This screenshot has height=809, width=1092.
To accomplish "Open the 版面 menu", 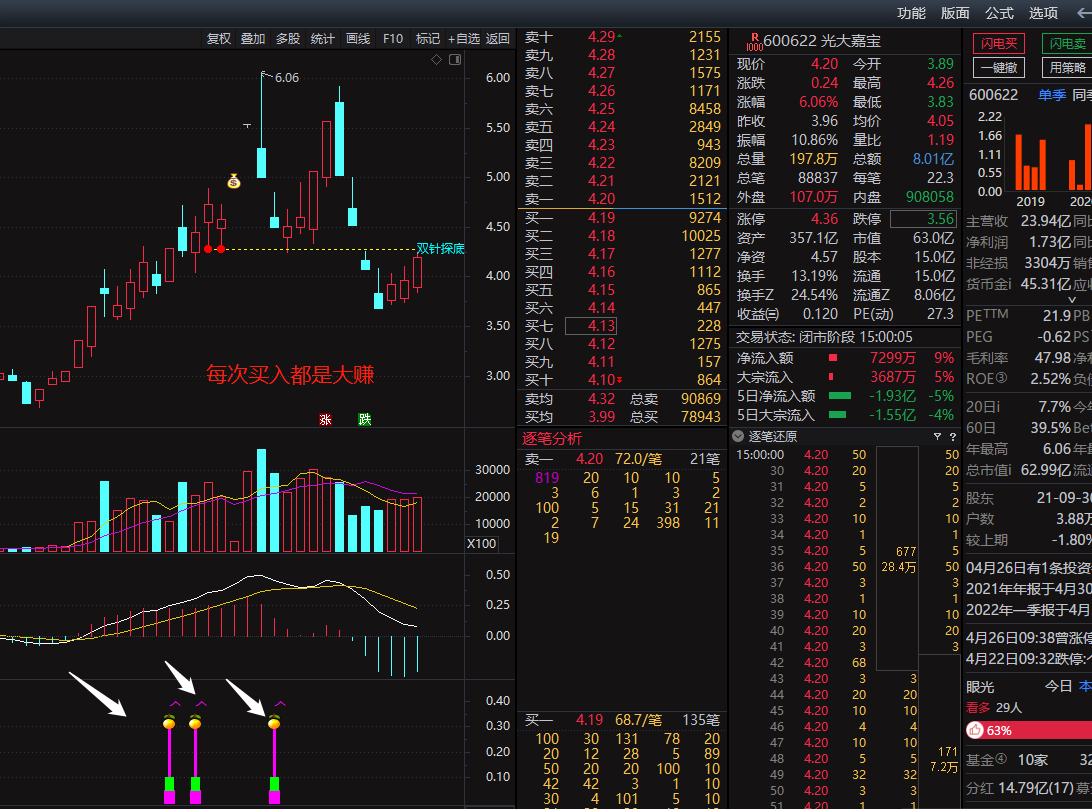I will (x=955, y=13).
